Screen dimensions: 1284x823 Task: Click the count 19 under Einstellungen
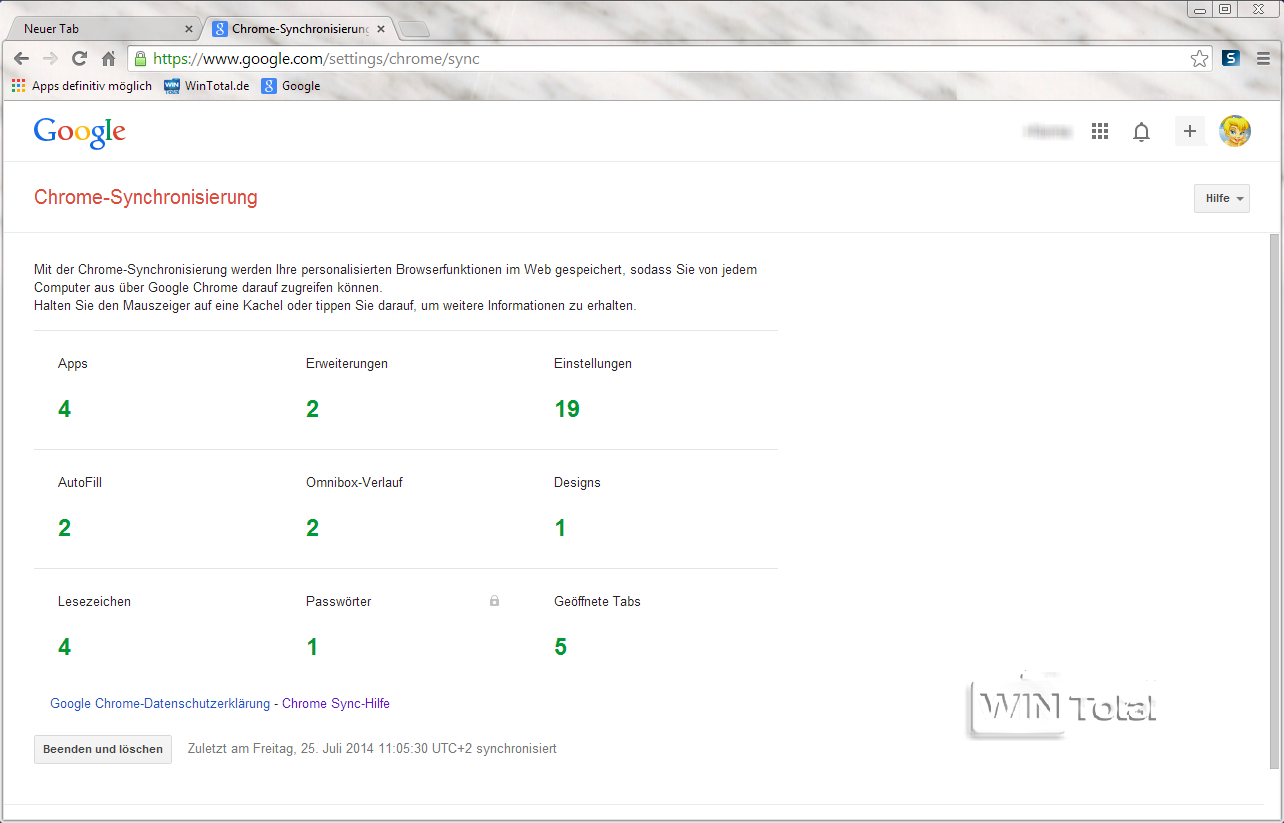pos(567,409)
